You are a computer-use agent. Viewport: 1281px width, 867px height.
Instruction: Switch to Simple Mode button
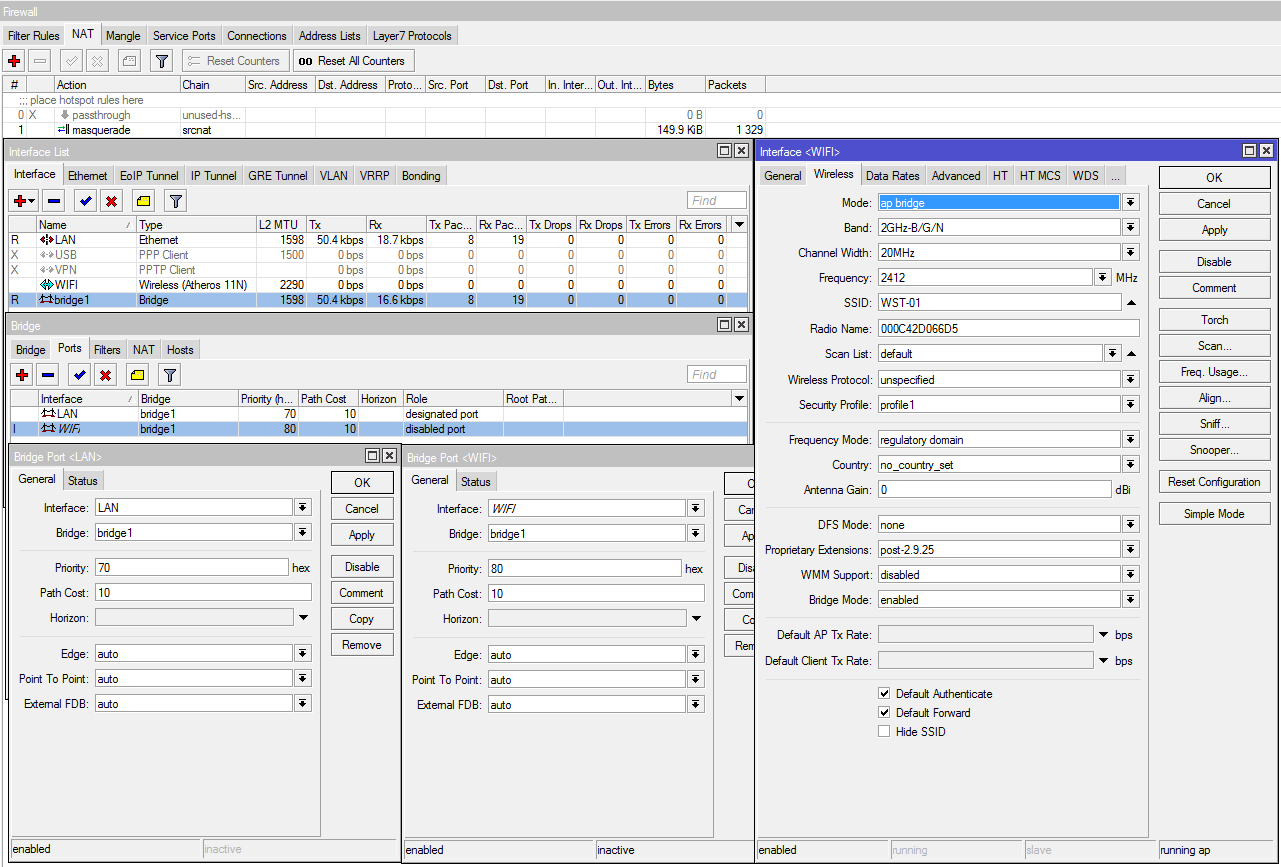[1214, 513]
